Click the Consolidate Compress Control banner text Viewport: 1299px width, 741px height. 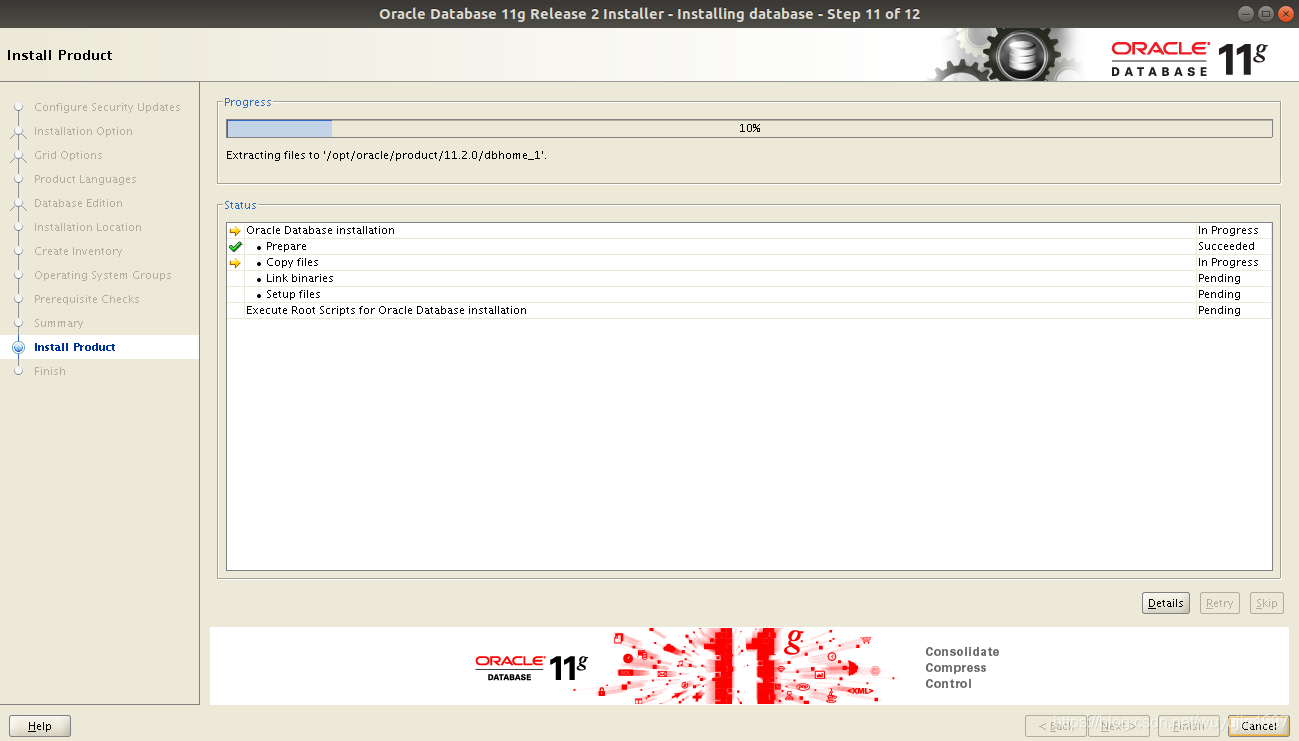click(962, 668)
